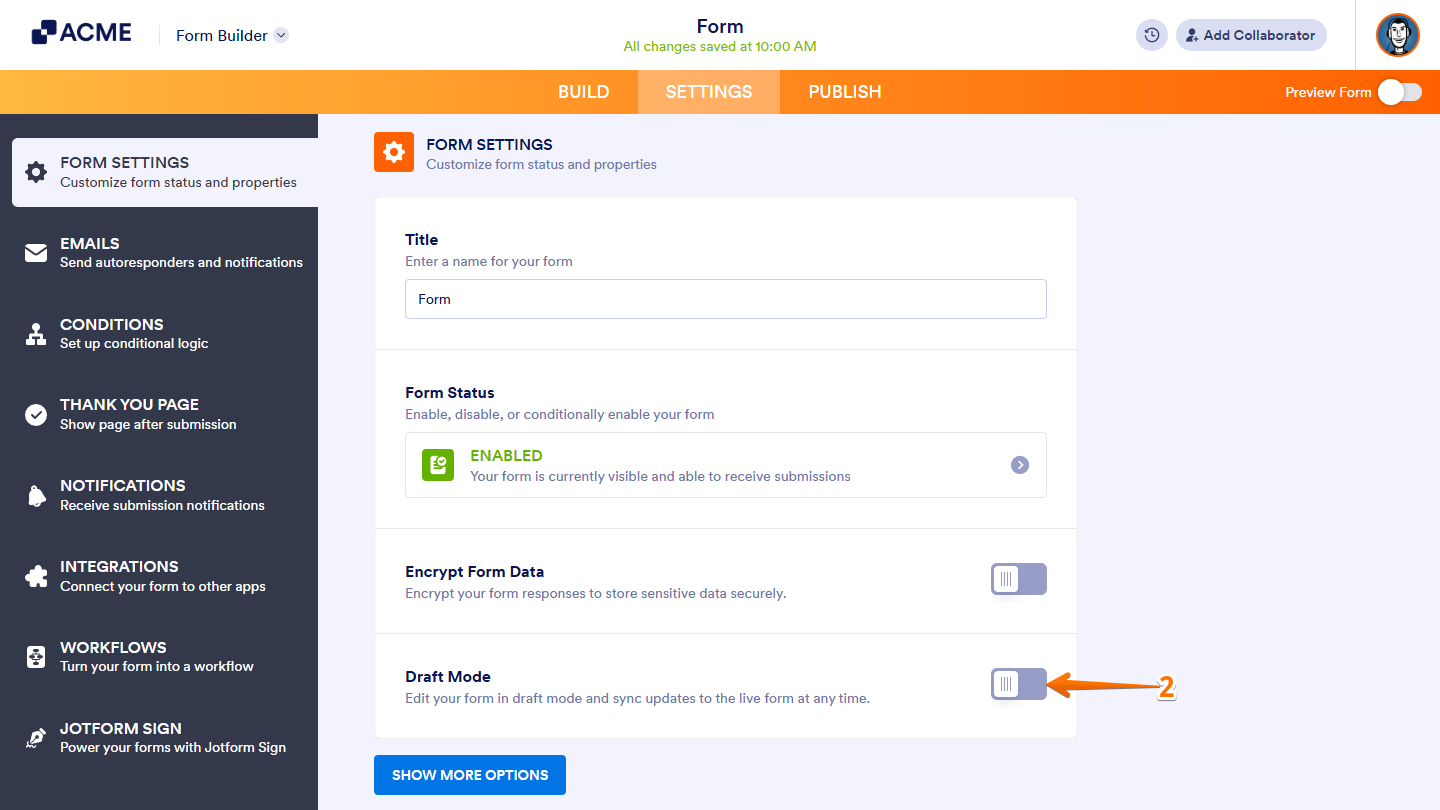Click the form Title input field
Screen dimensions: 1440x810
(725, 298)
